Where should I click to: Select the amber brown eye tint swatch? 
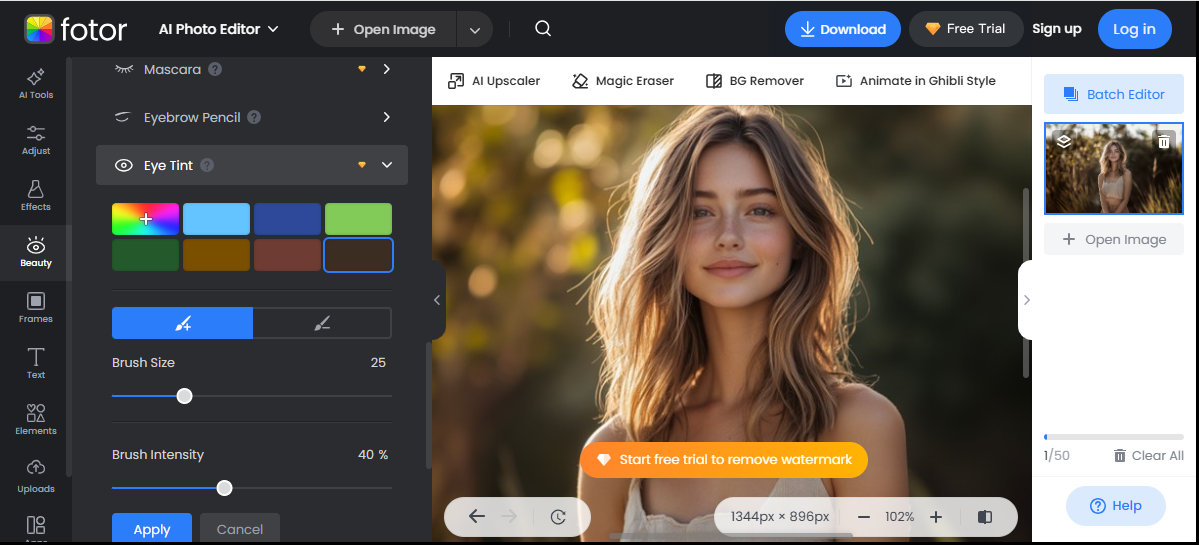216,255
